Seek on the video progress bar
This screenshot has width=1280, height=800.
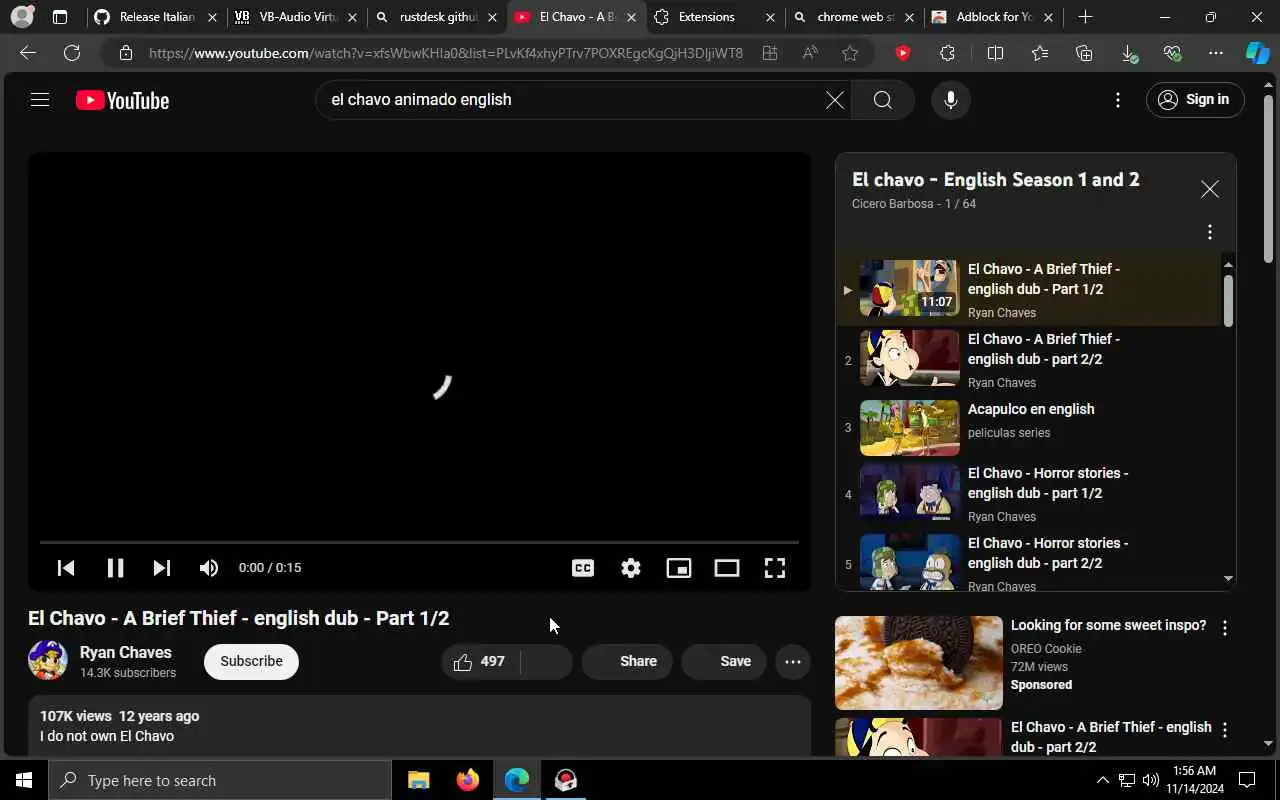coord(419,542)
